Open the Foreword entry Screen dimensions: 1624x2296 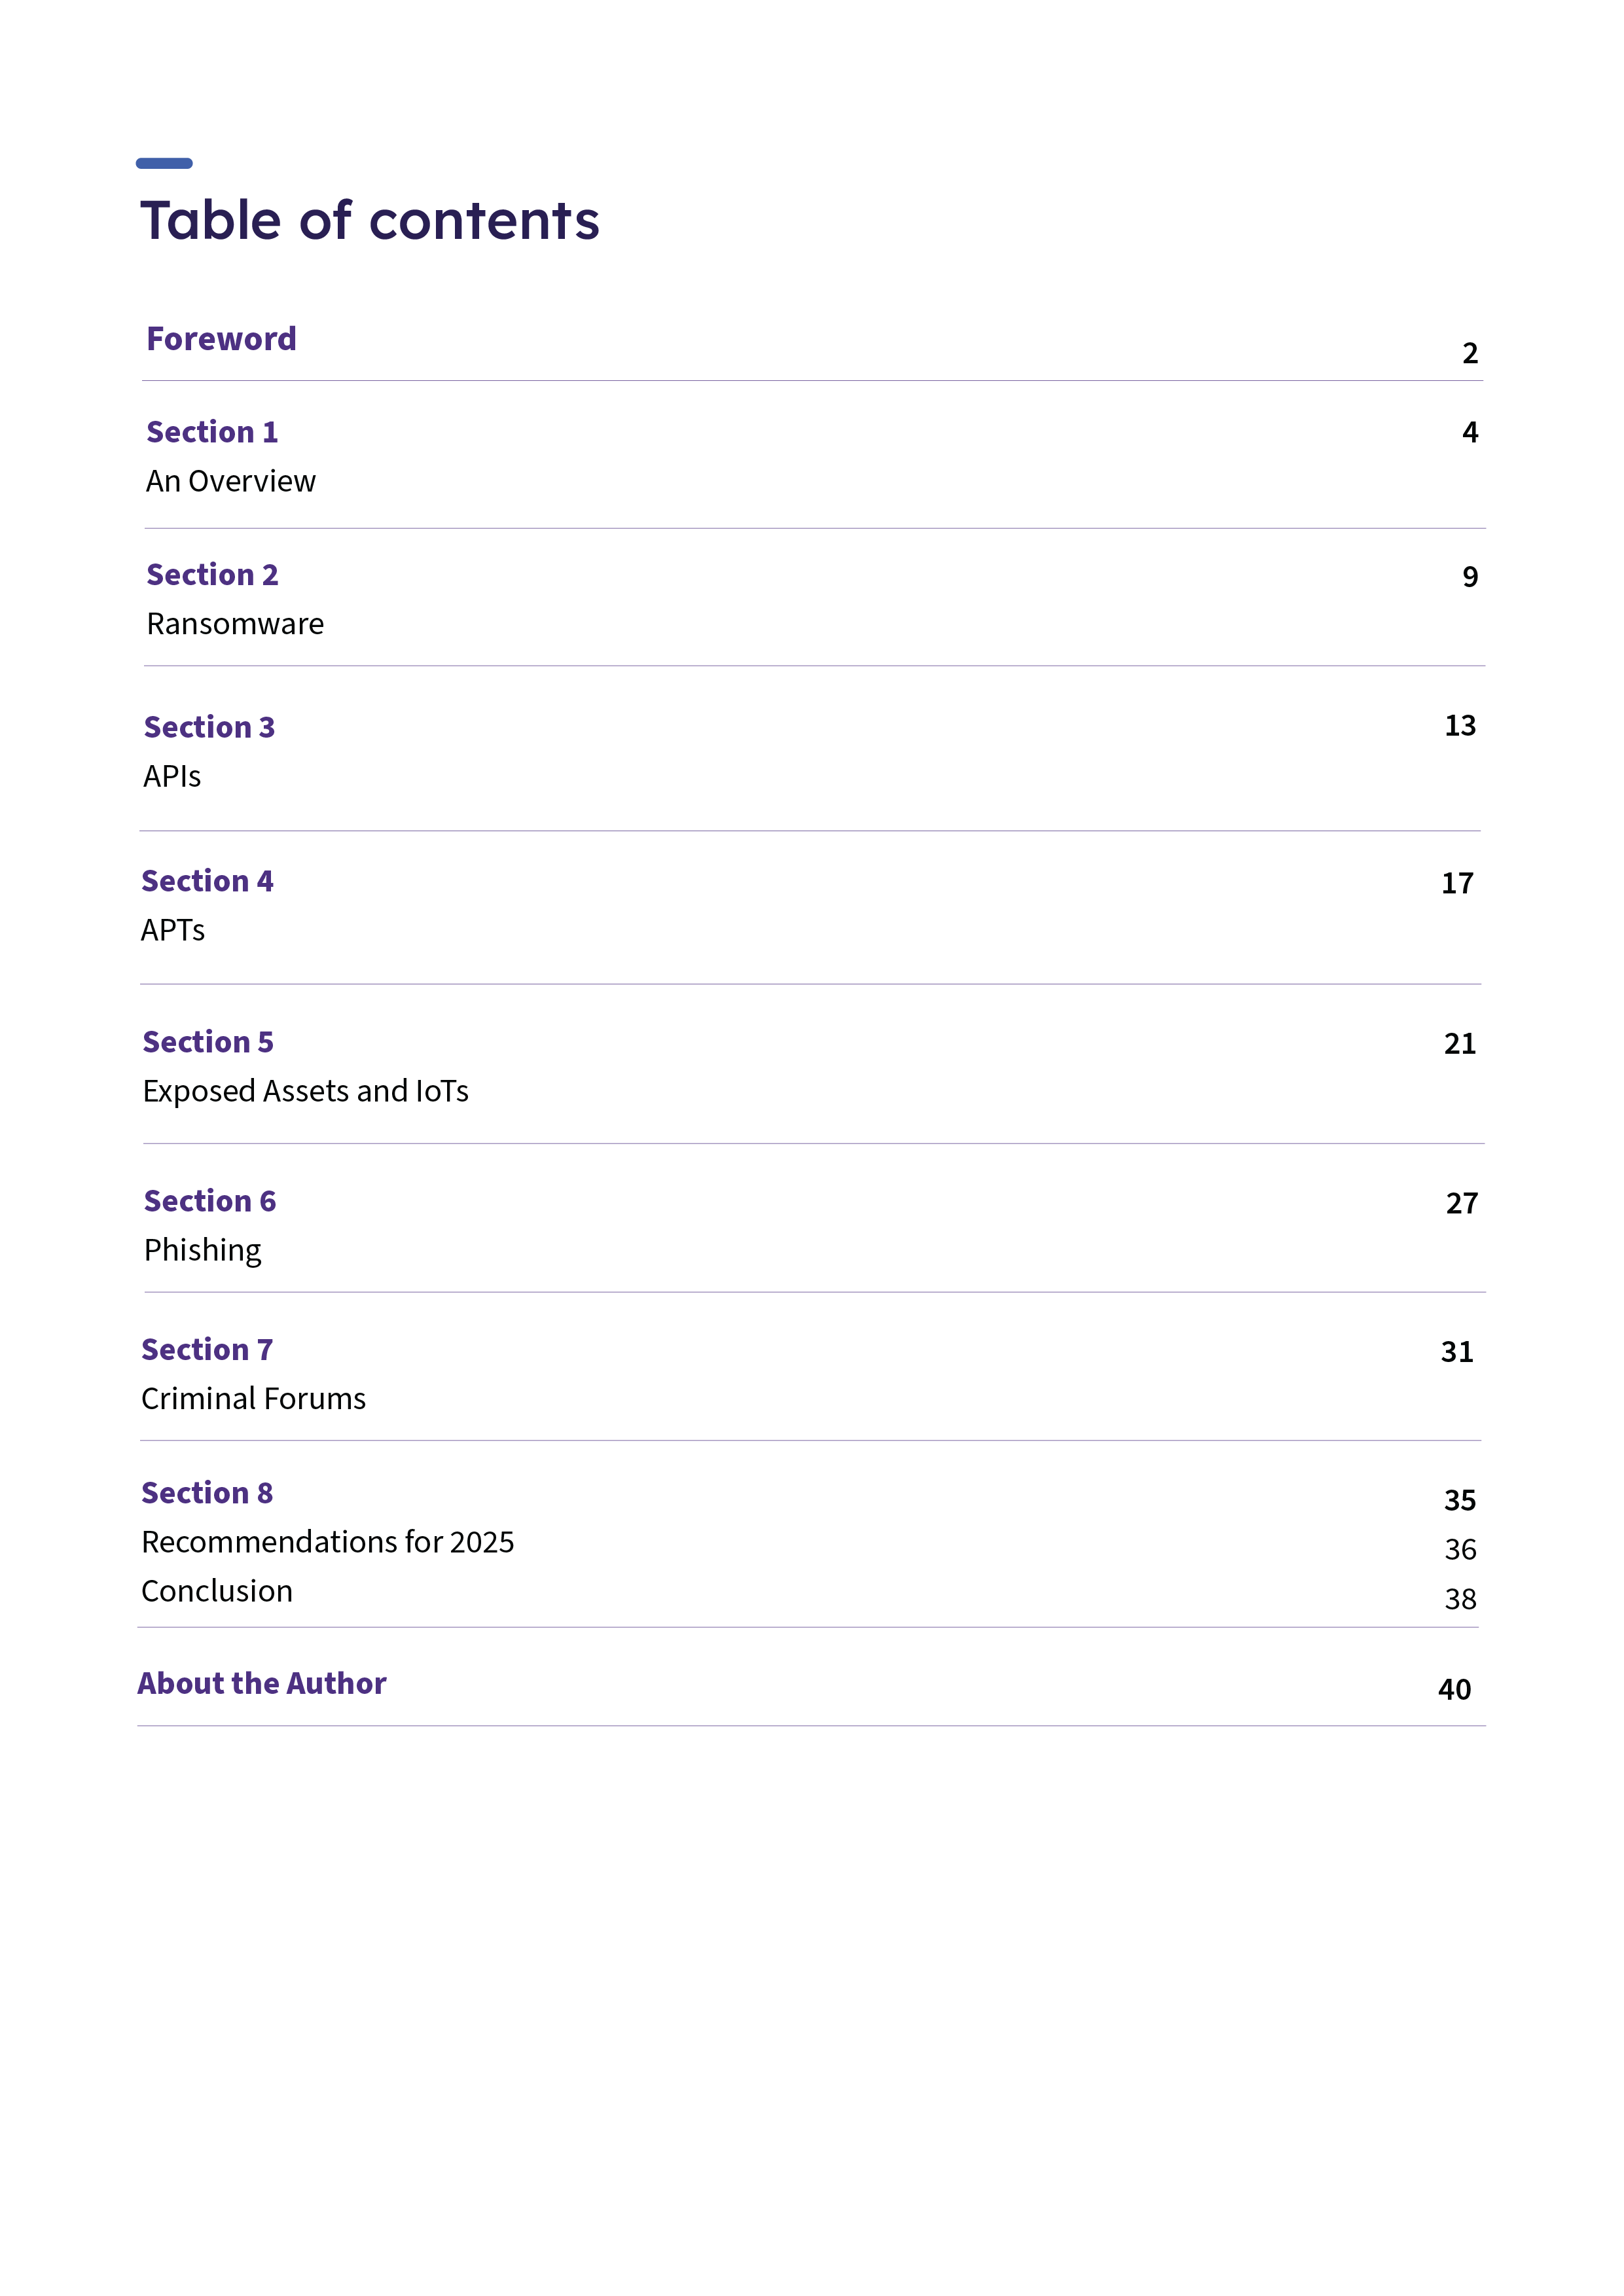[x=221, y=339]
